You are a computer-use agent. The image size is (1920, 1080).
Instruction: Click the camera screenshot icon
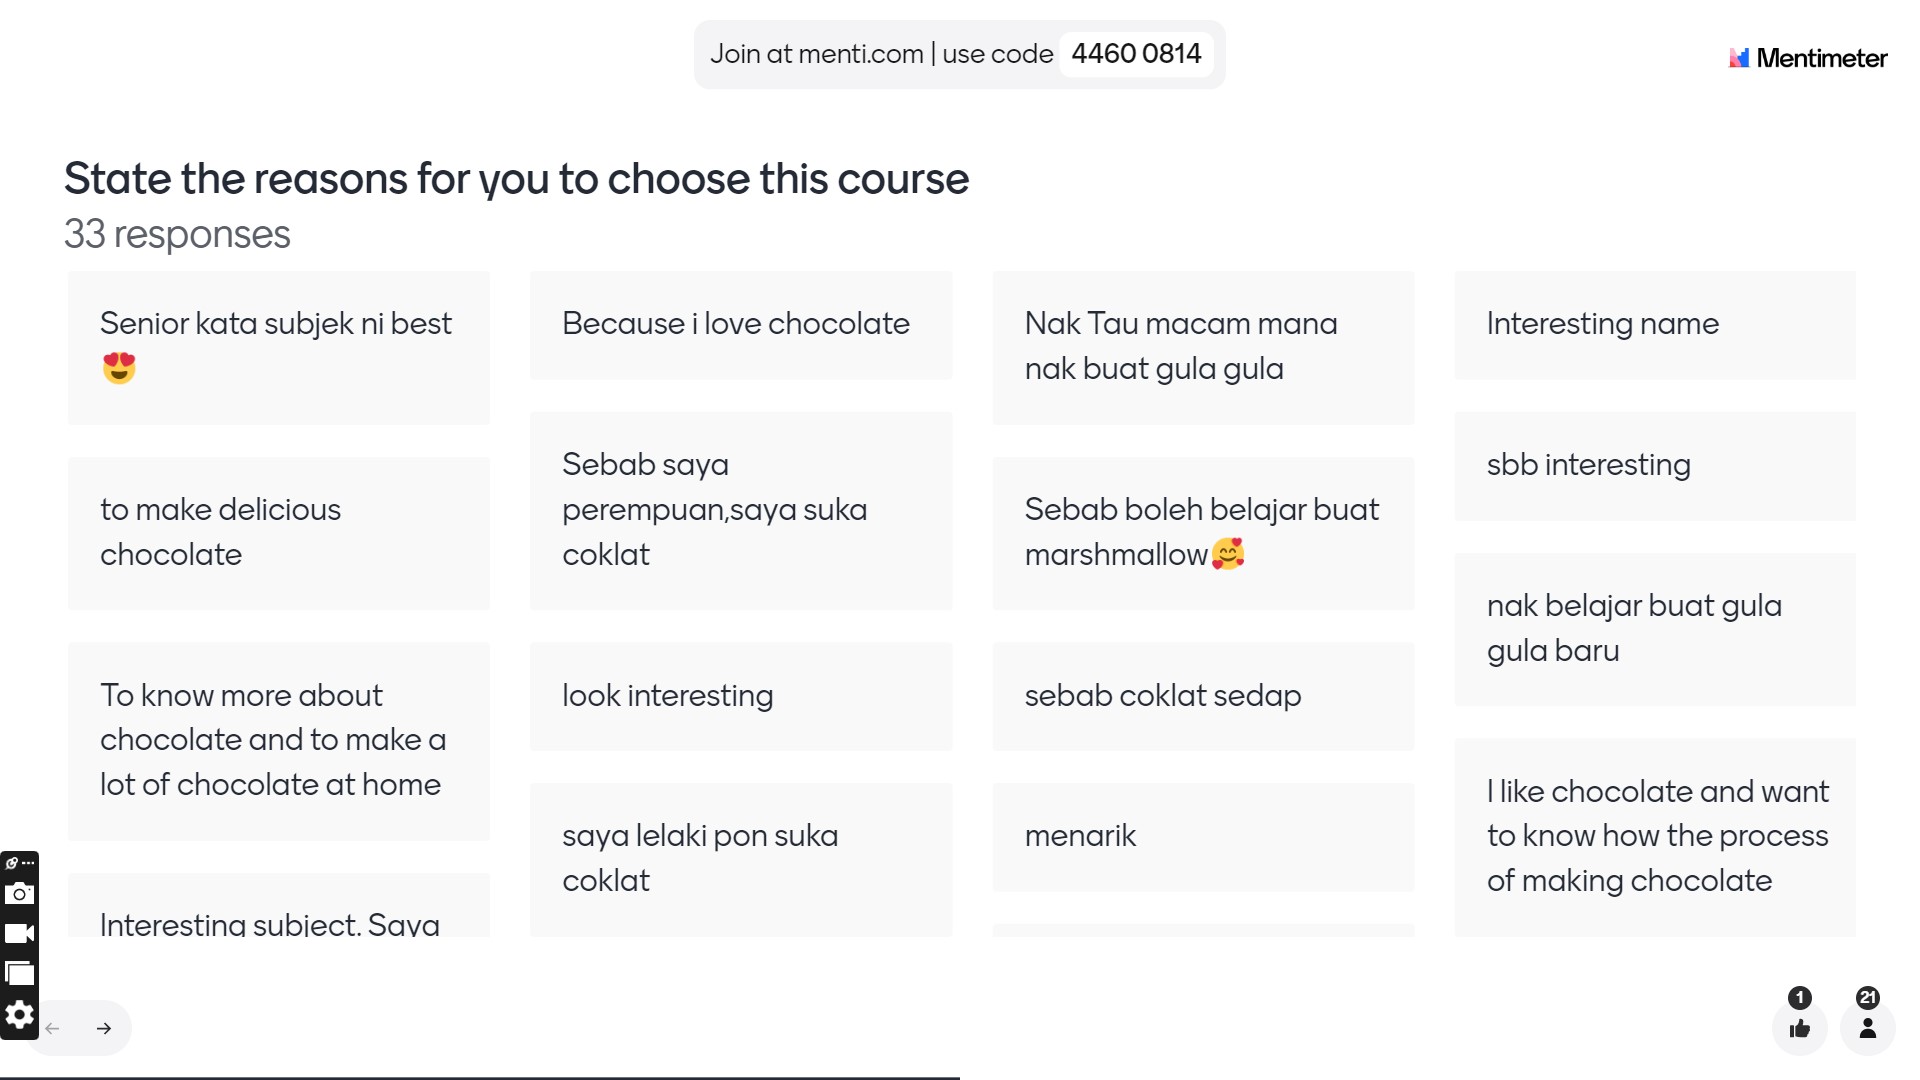(19, 894)
